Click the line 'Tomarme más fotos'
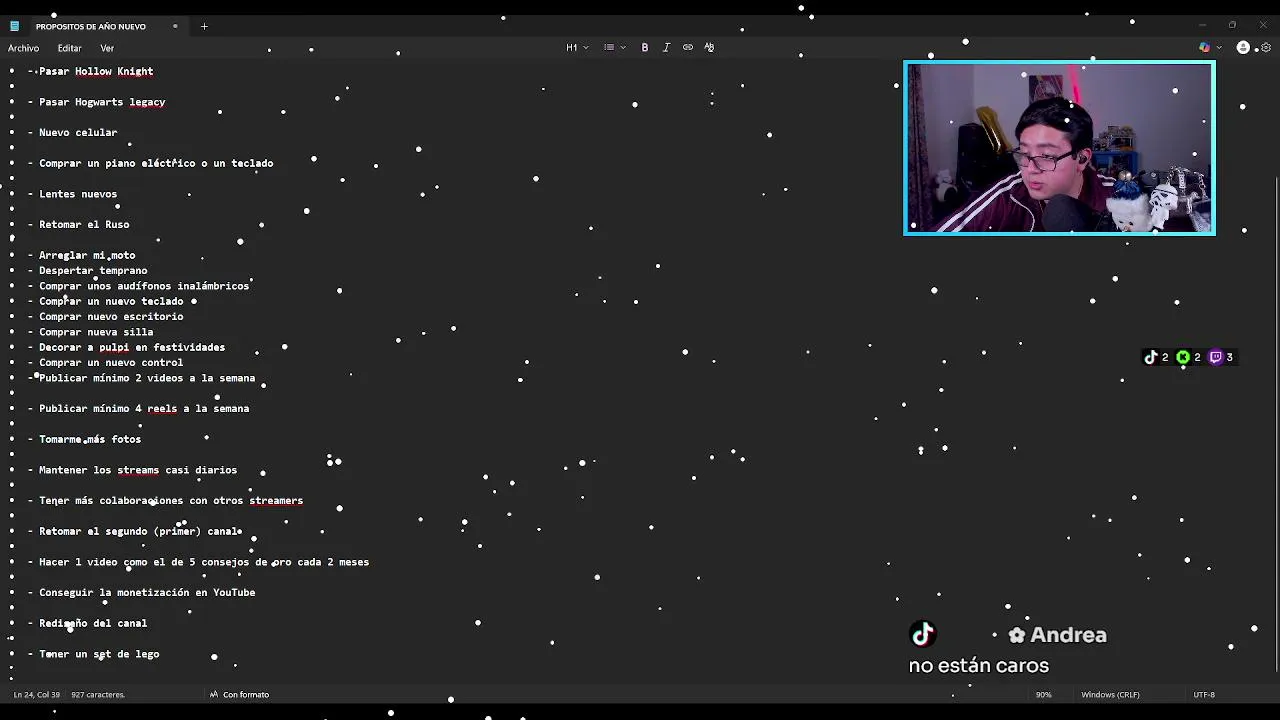1280x720 pixels. pyautogui.click(x=90, y=439)
